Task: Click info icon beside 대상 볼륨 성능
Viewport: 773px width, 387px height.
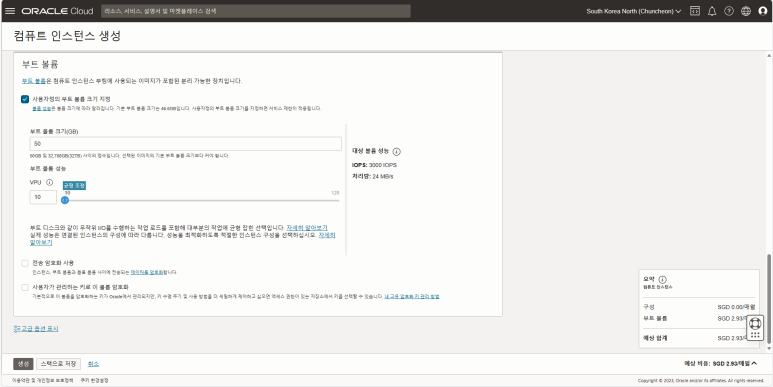Action: (x=397, y=151)
